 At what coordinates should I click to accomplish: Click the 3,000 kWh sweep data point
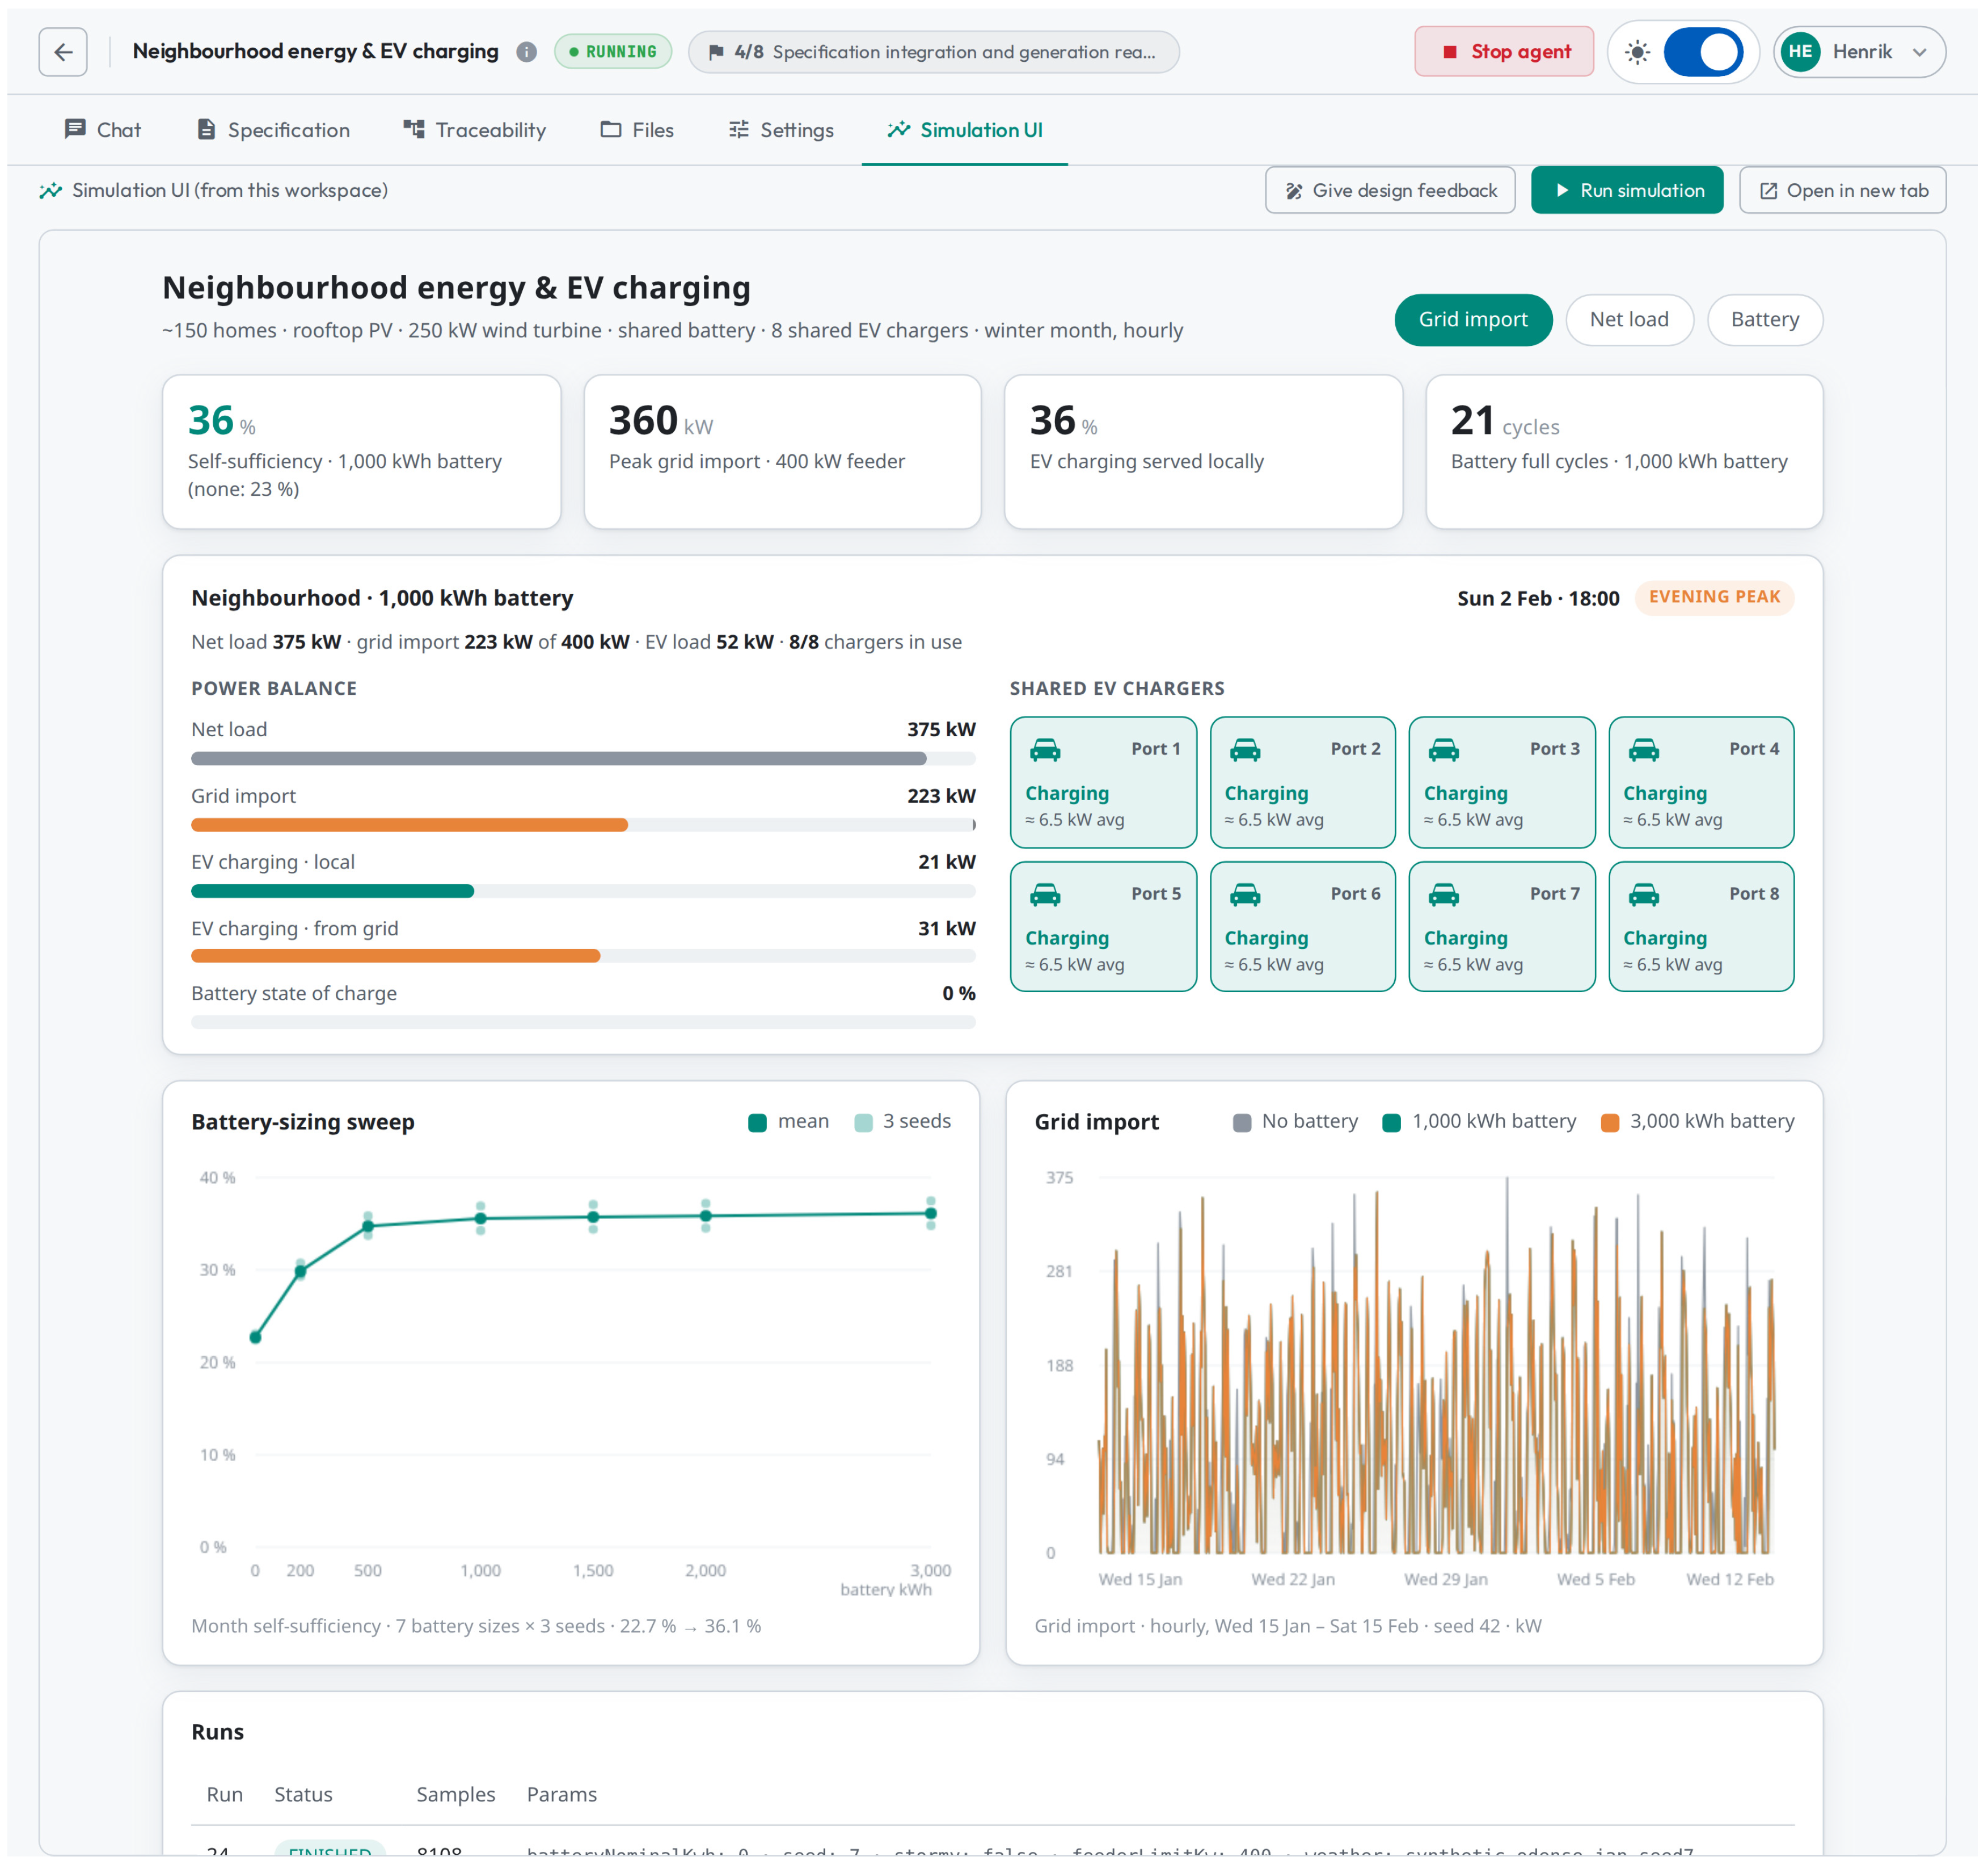coord(931,1214)
